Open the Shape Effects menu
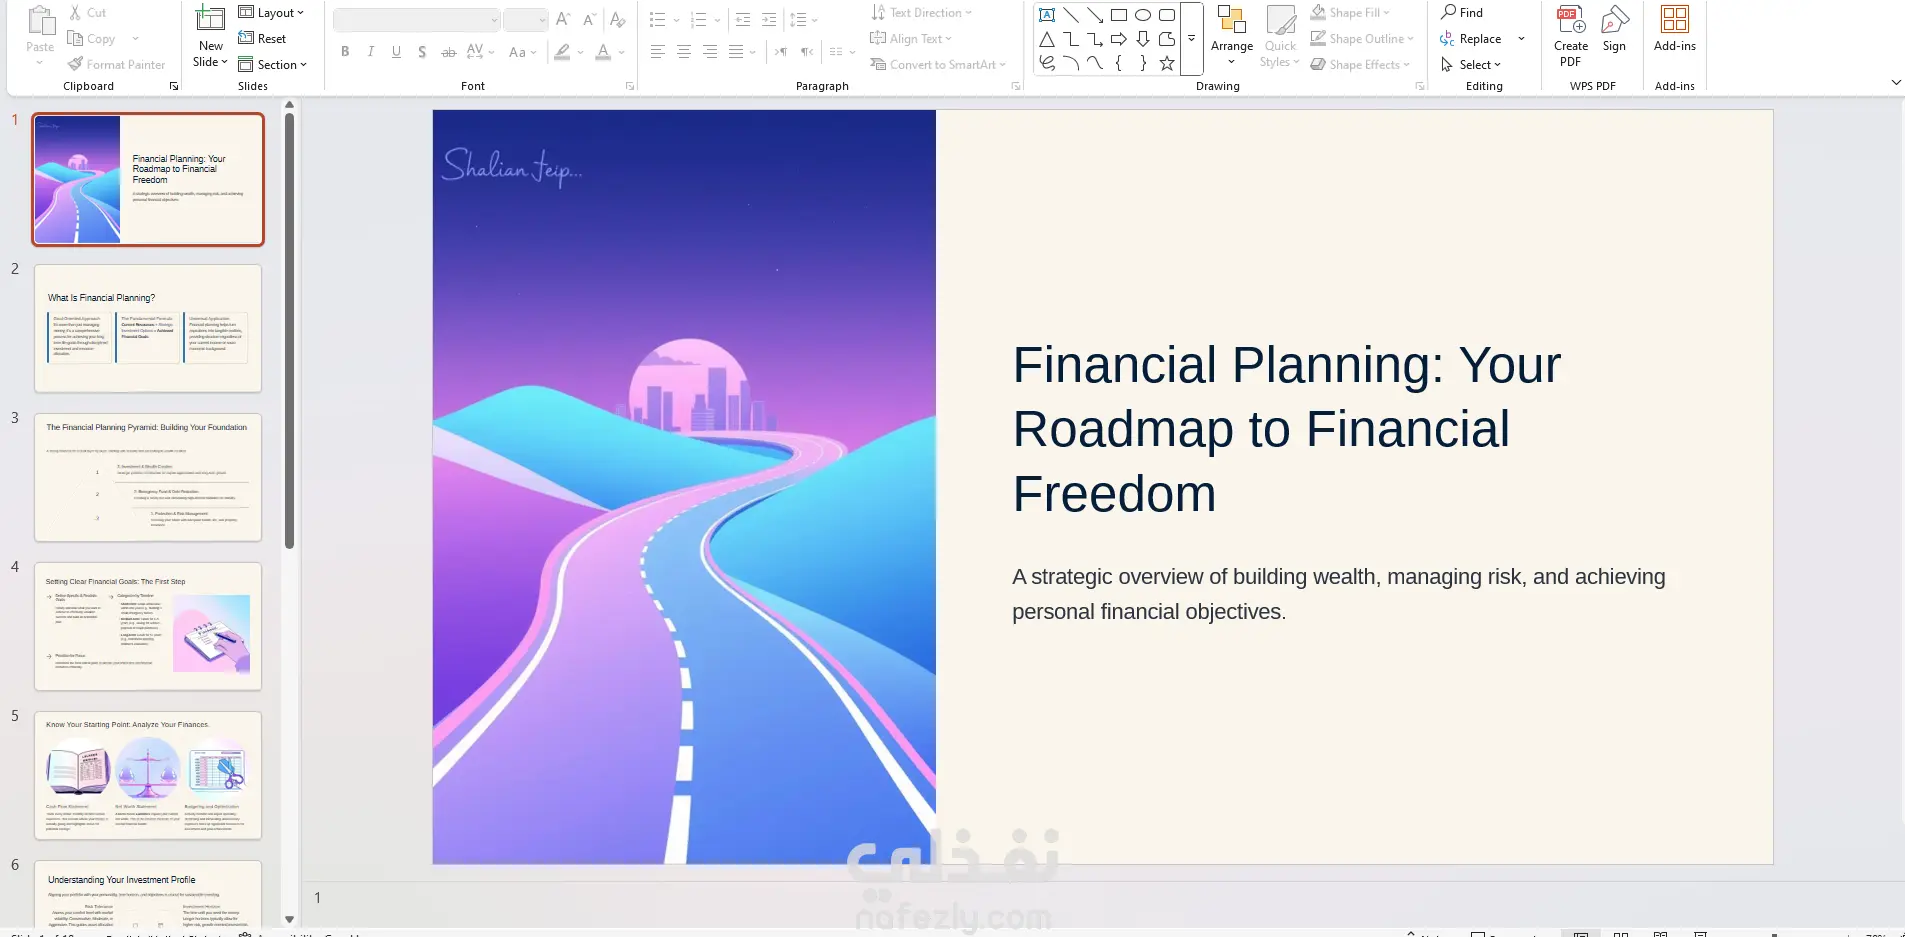This screenshot has width=1905, height=937. coord(1360,65)
